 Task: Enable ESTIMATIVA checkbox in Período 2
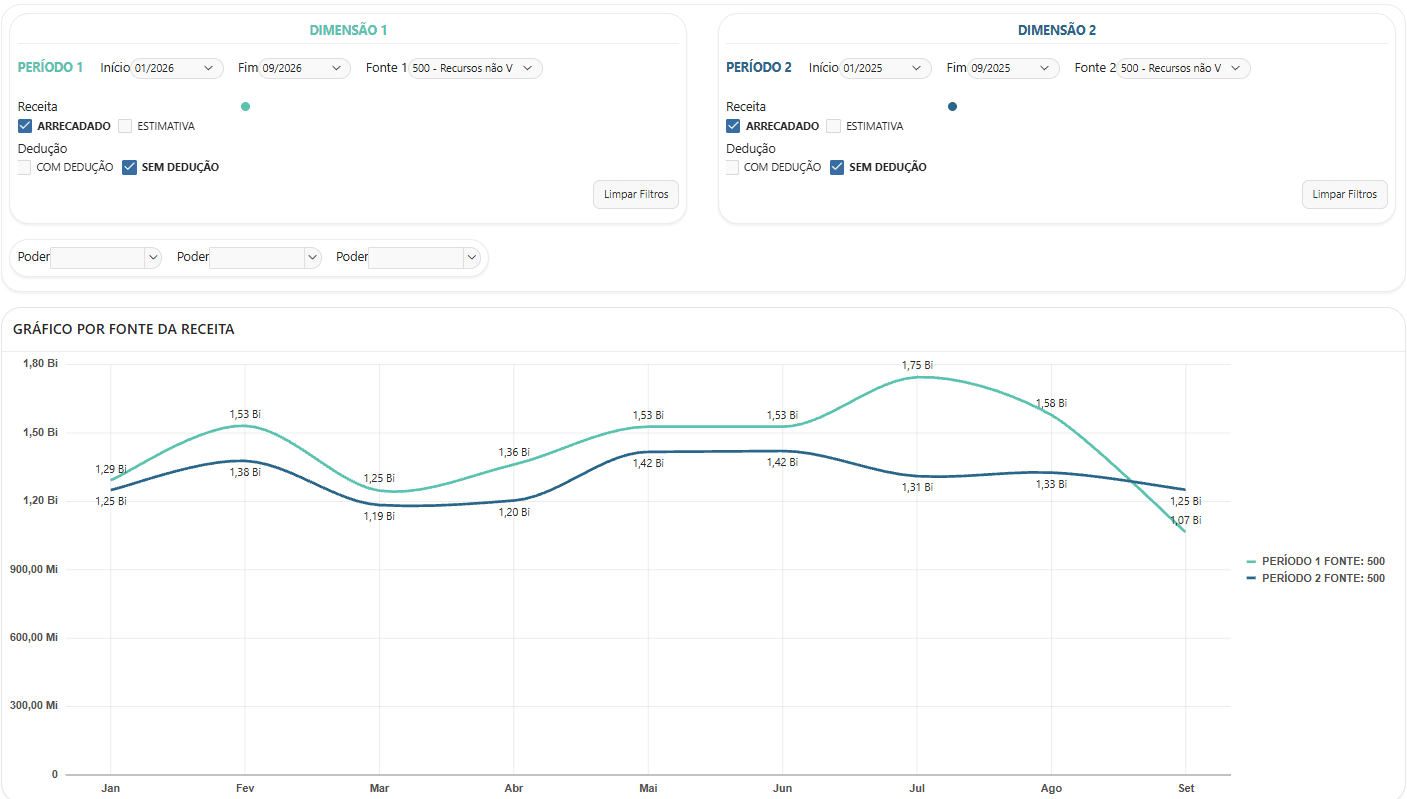click(x=833, y=126)
